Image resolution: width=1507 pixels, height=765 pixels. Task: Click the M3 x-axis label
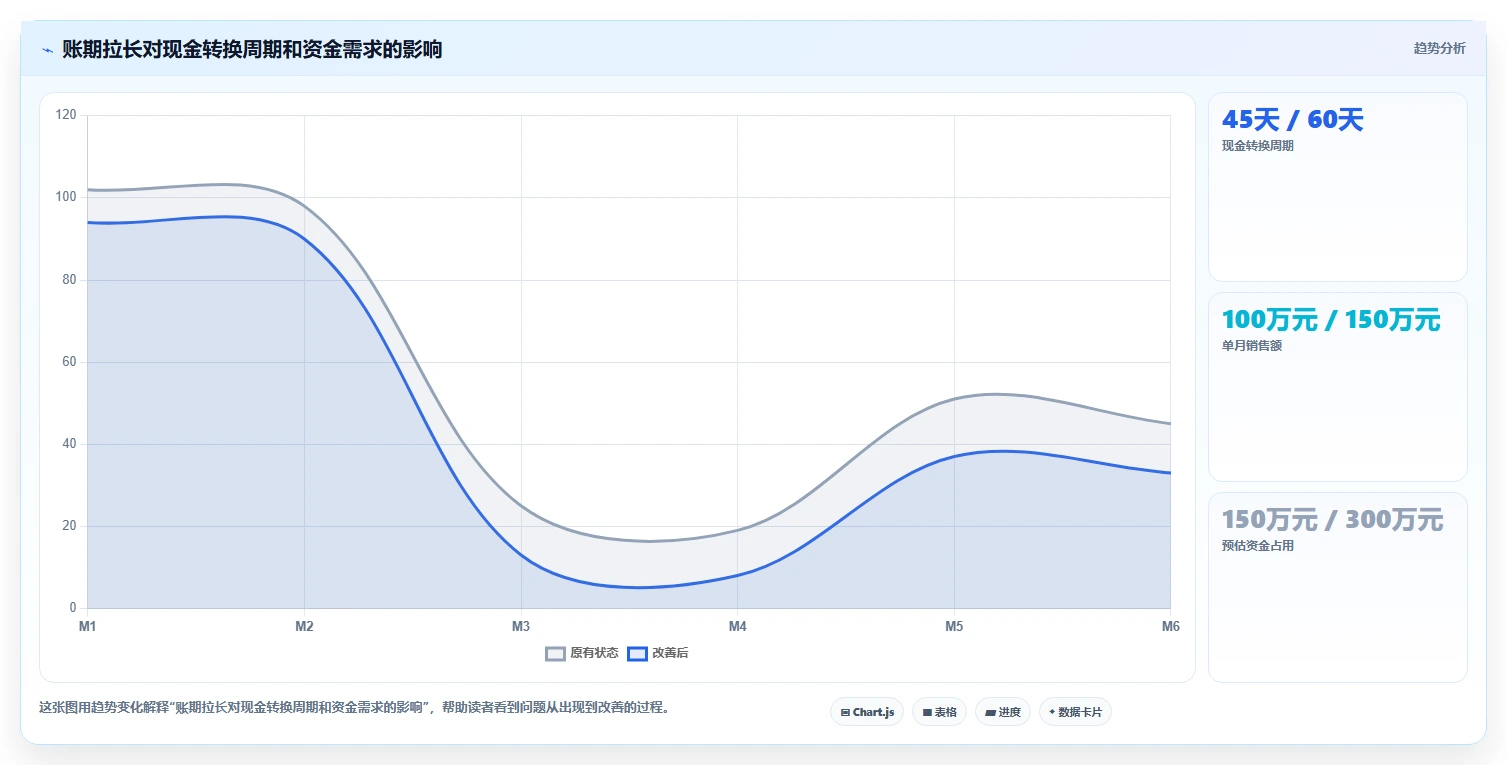point(521,627)
